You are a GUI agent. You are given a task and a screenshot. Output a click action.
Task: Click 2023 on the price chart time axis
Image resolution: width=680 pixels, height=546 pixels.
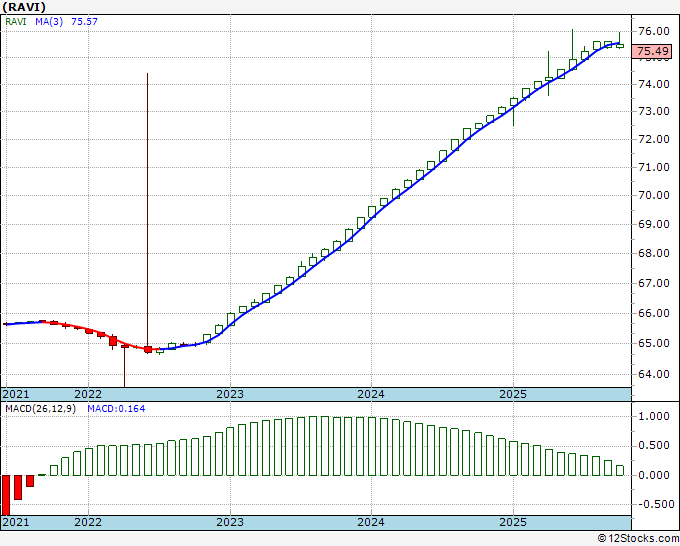[x=230, y=394]
